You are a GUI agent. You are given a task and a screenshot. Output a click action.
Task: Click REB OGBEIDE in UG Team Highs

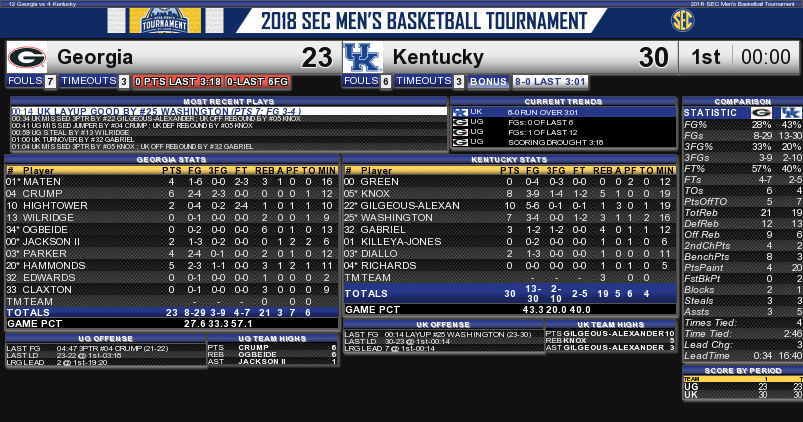pyautogui.click(x=272, y=354)
